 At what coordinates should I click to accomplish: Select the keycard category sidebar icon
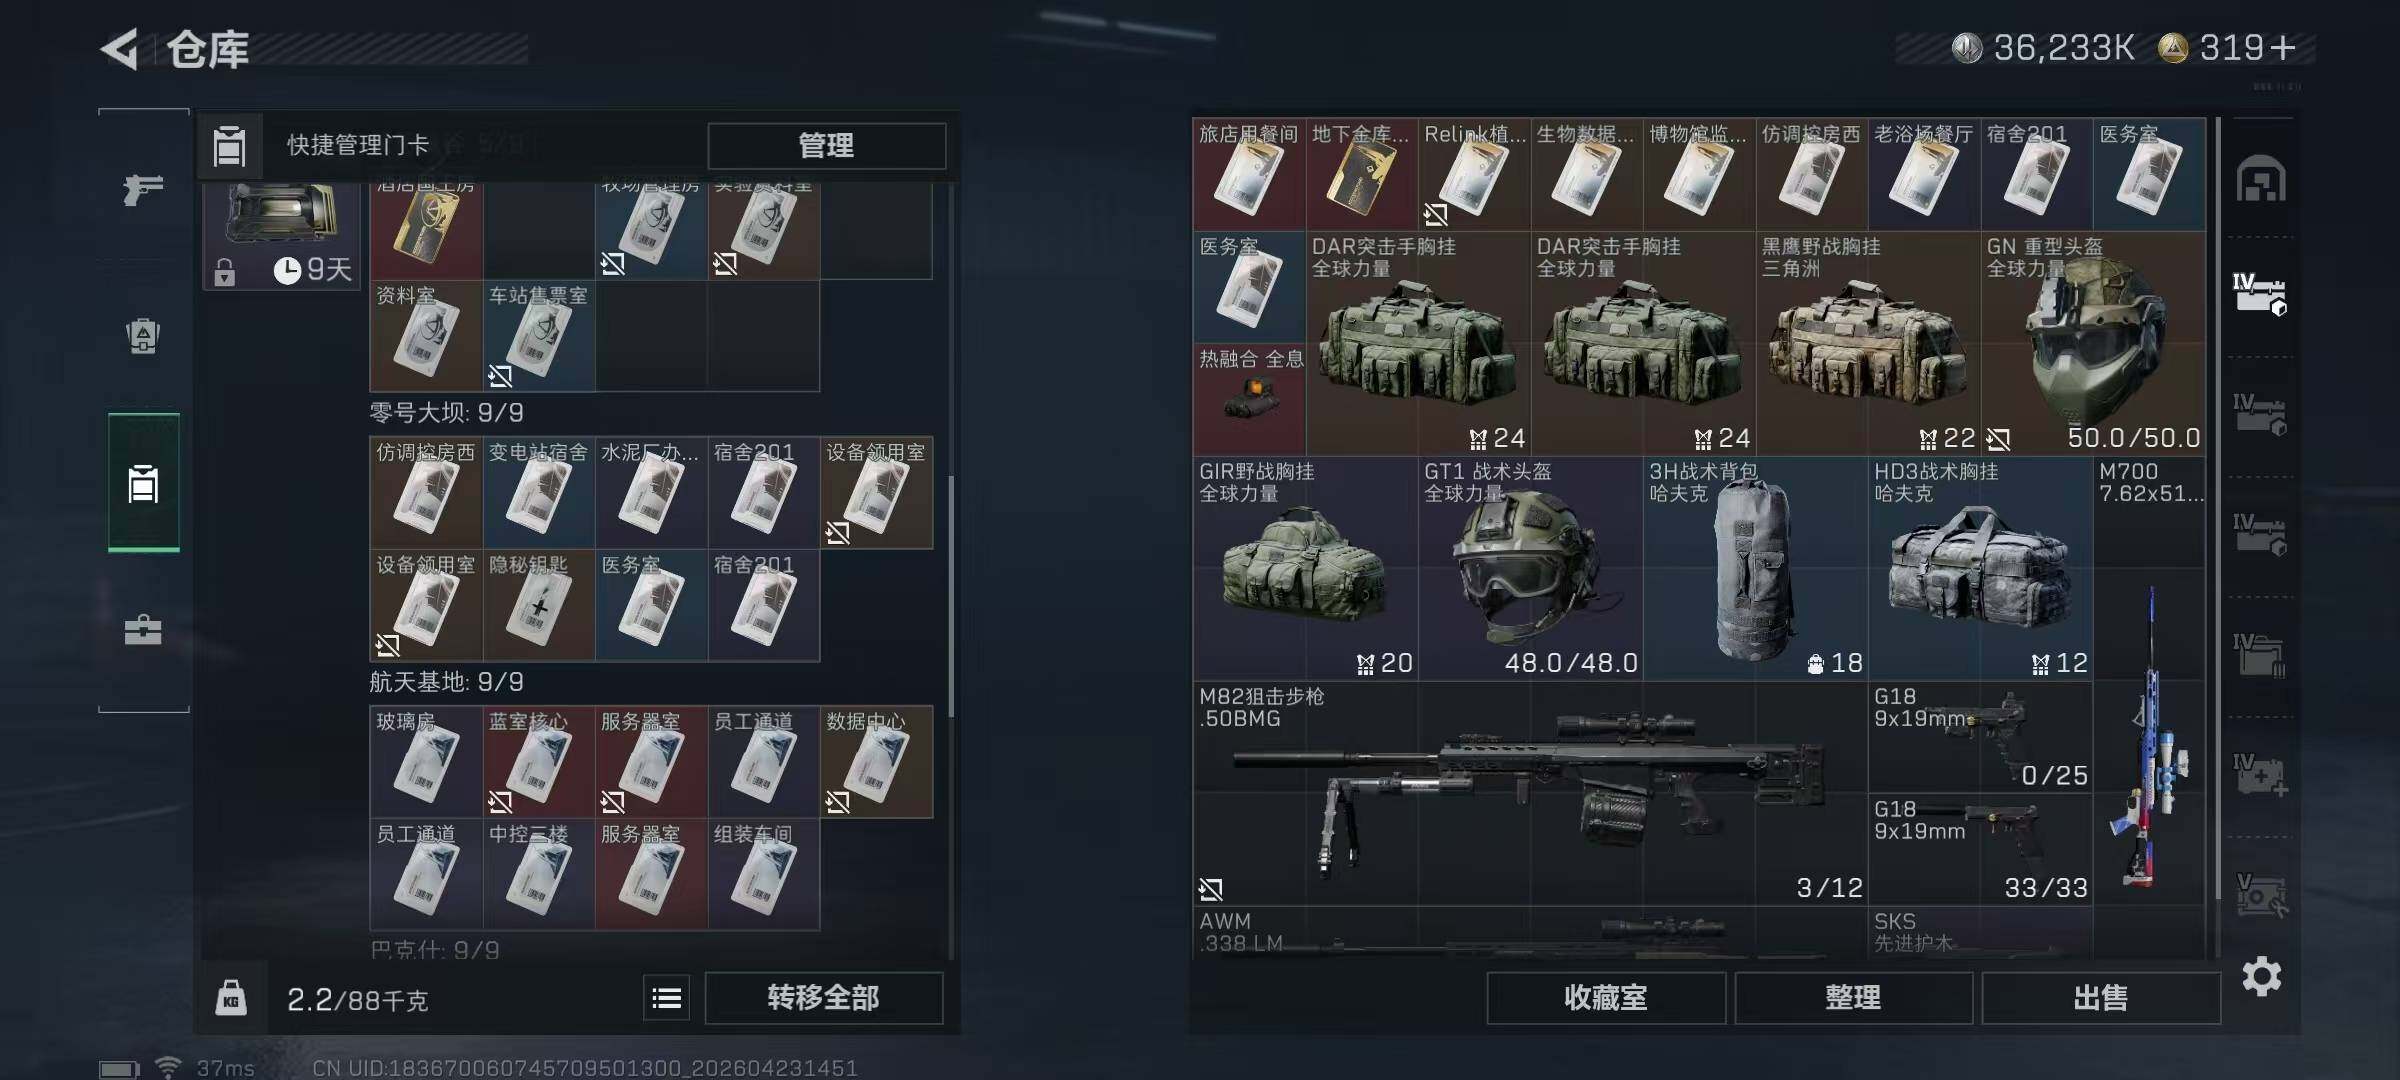[144, 483]
